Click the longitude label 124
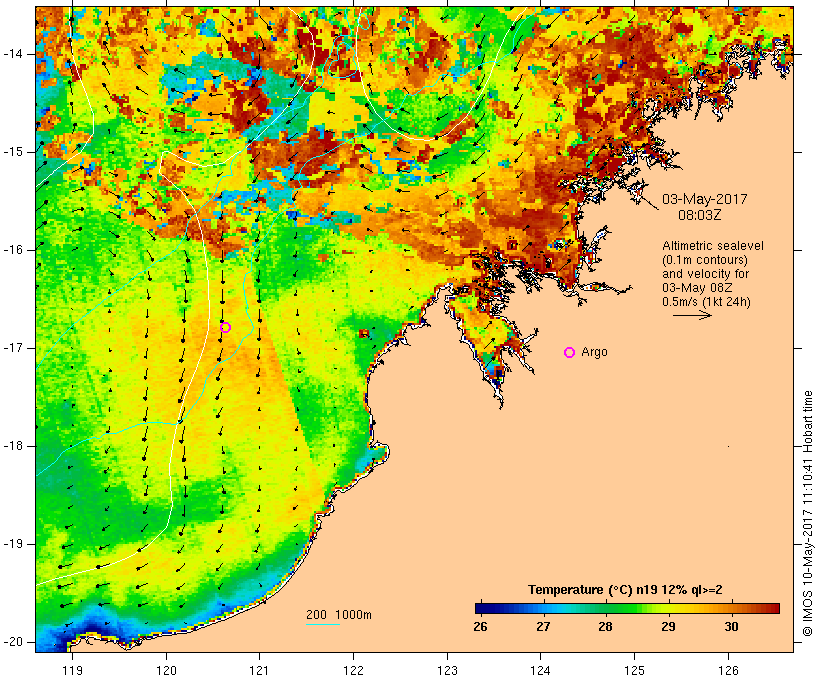 click(x=541, y=670)
